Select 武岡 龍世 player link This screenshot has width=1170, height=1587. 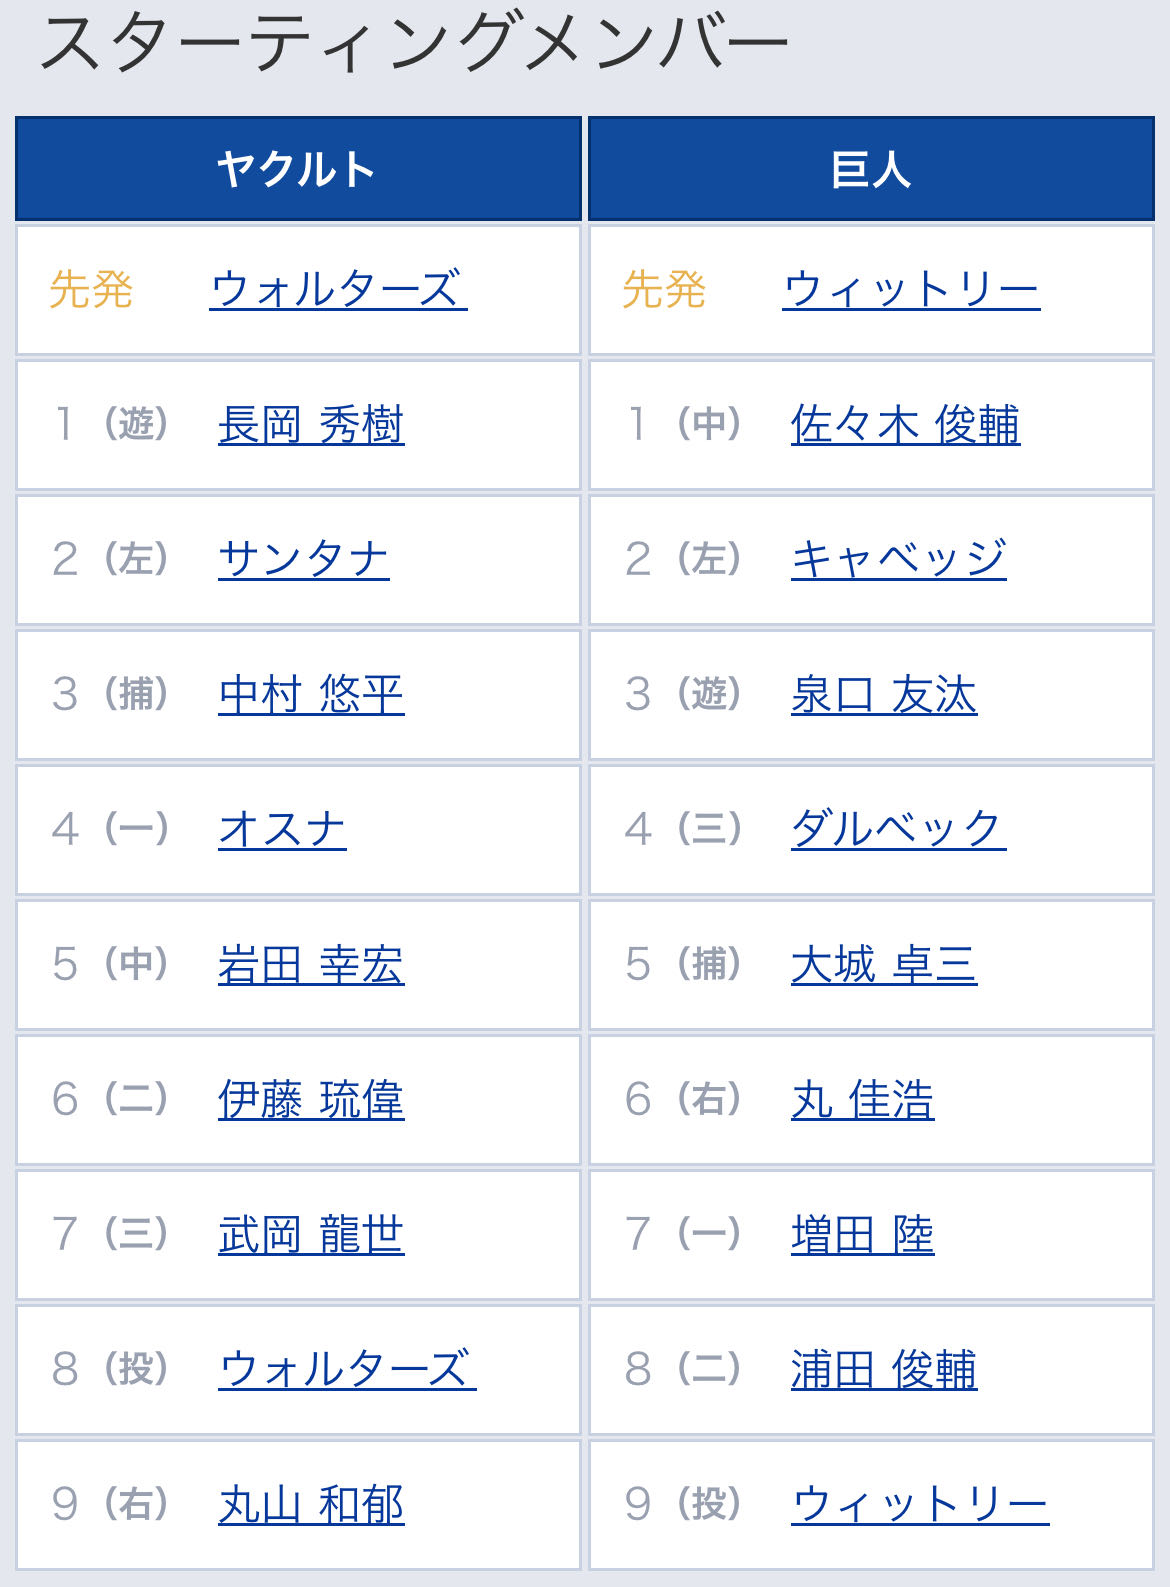(311, 1235)
